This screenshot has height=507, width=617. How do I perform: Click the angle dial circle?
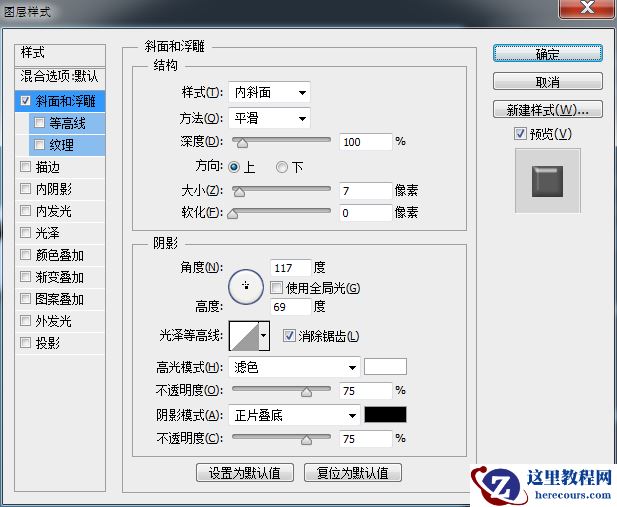coord(246,287)
